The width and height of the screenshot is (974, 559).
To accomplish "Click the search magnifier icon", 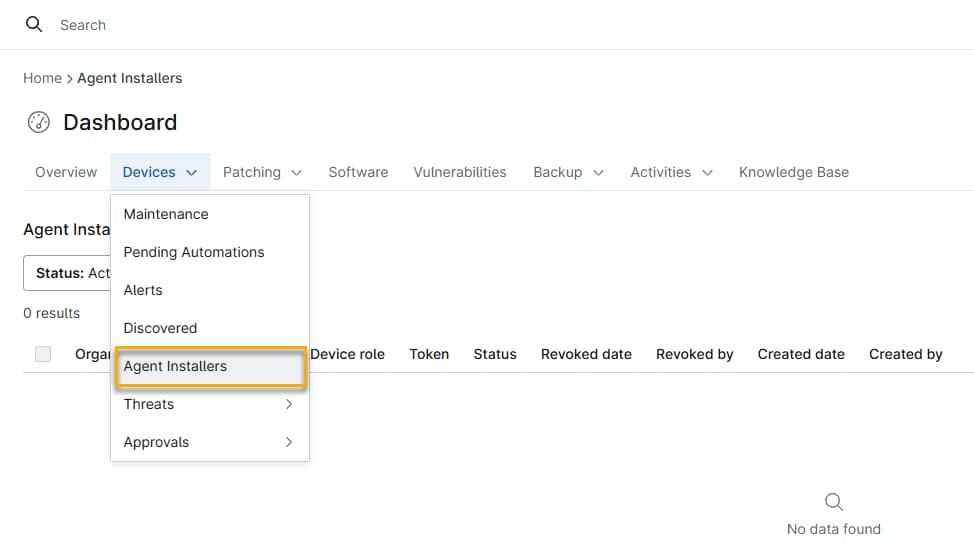I will tap(34, 24).
